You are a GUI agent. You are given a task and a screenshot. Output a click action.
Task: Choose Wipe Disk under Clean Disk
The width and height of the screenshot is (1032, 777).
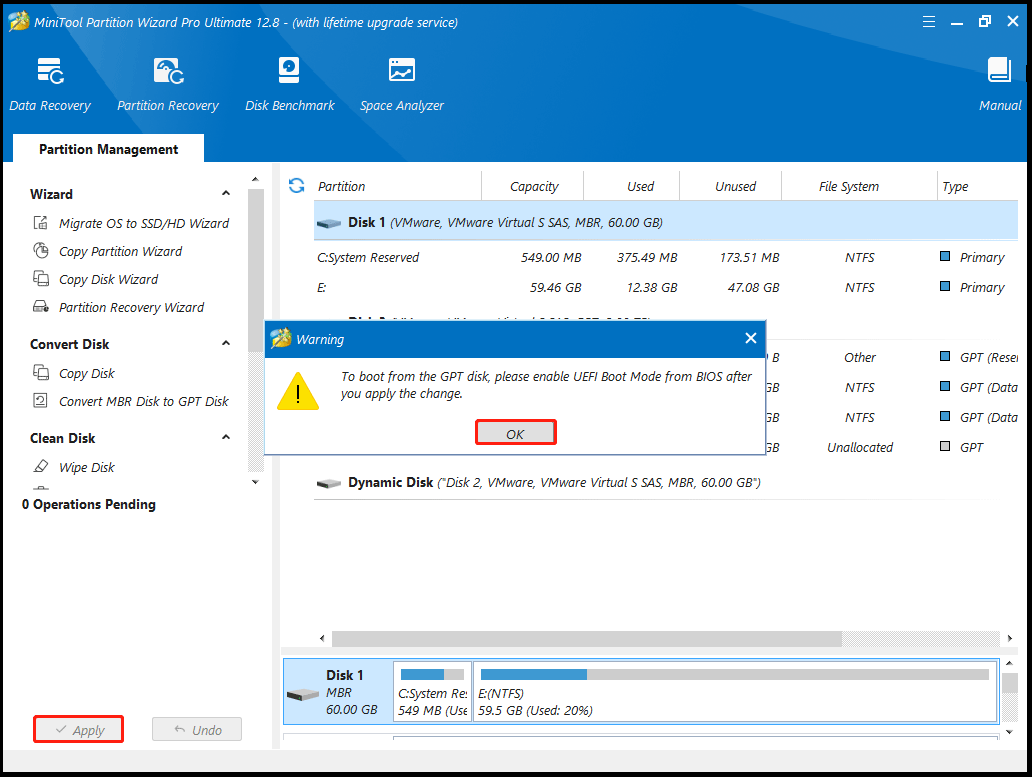pyautogui.click(x=74, y=467)
